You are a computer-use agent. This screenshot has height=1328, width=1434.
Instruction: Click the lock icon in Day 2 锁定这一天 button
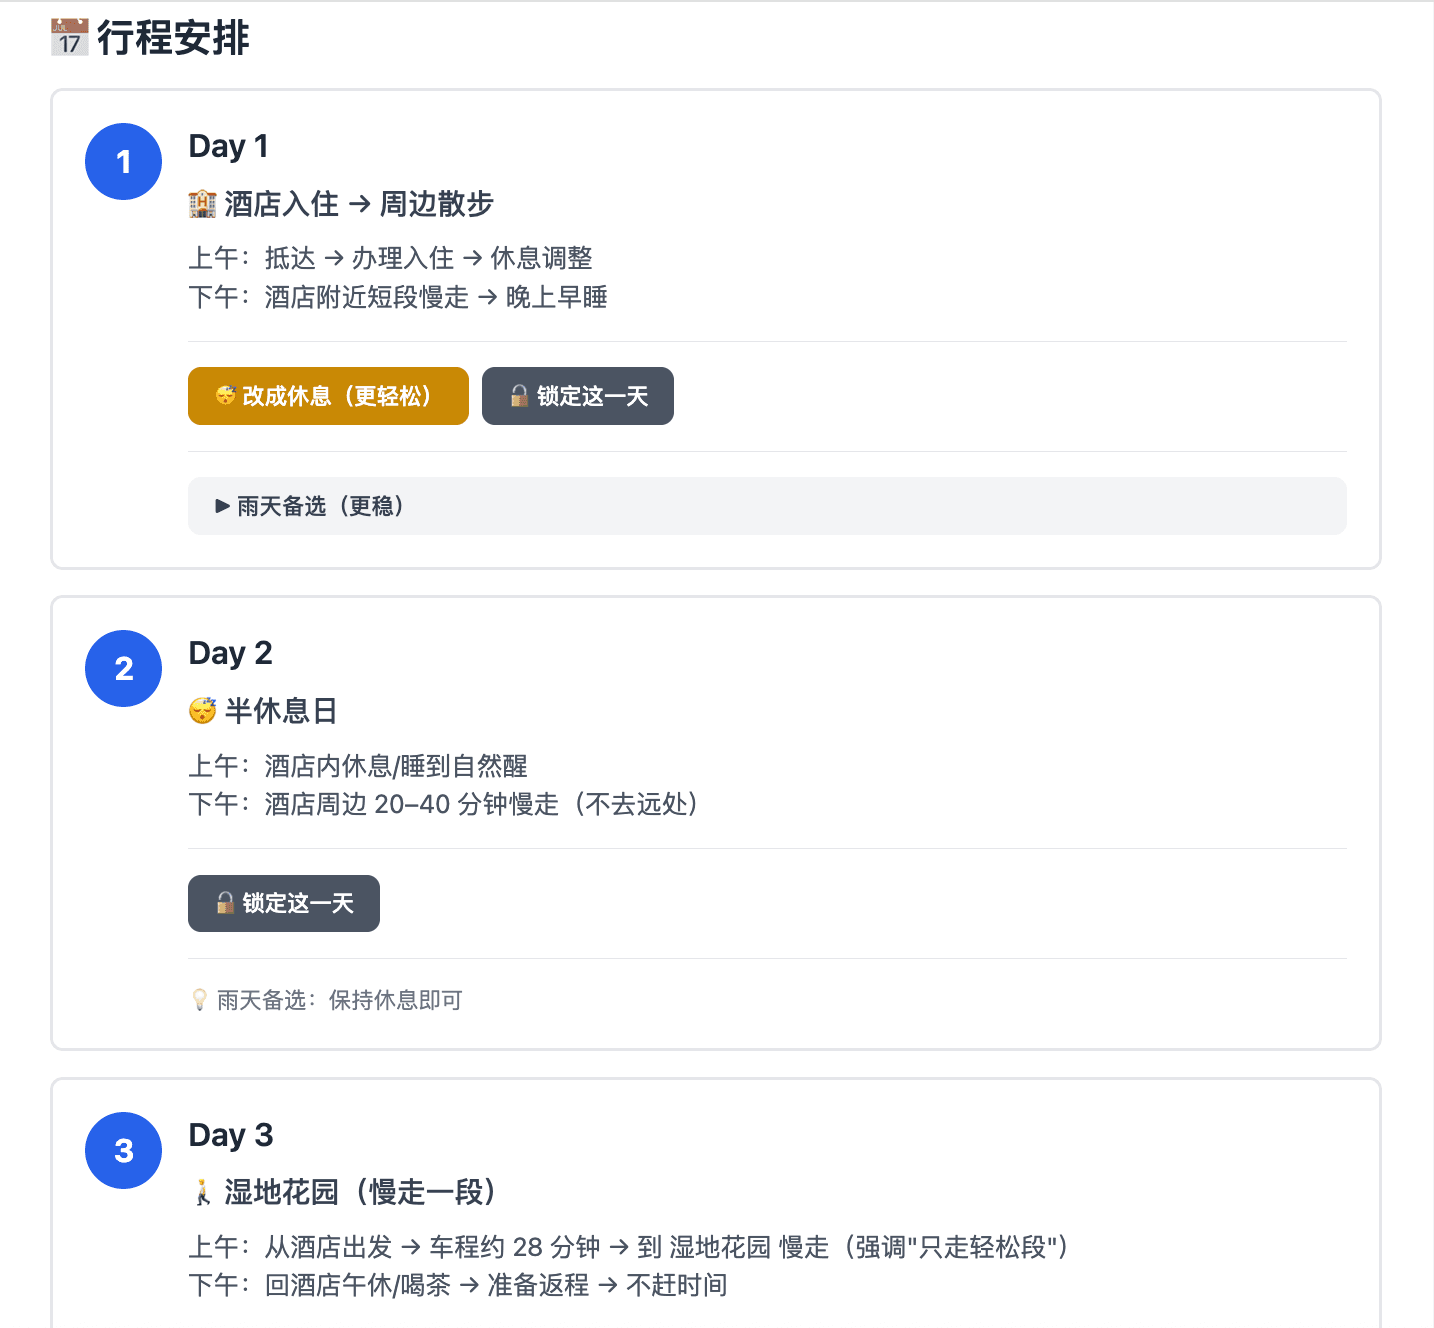pyautogui.click(x=224, y=902)
